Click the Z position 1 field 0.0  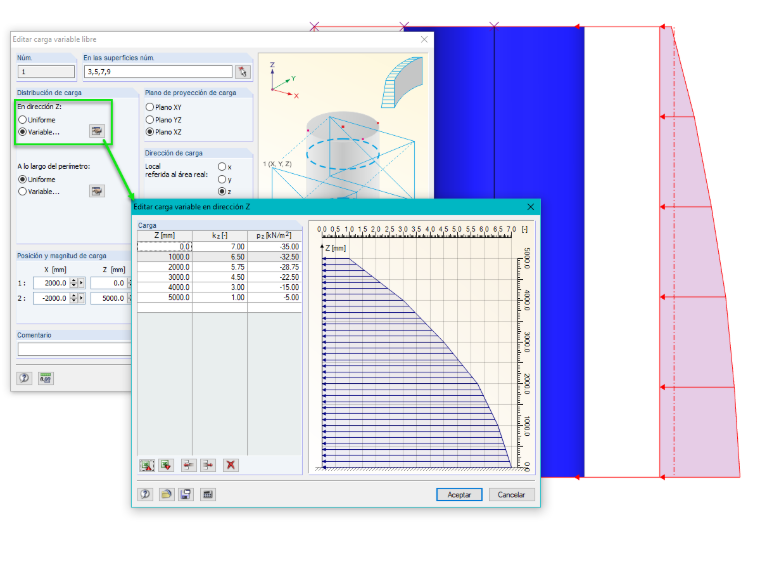[108, 283]
